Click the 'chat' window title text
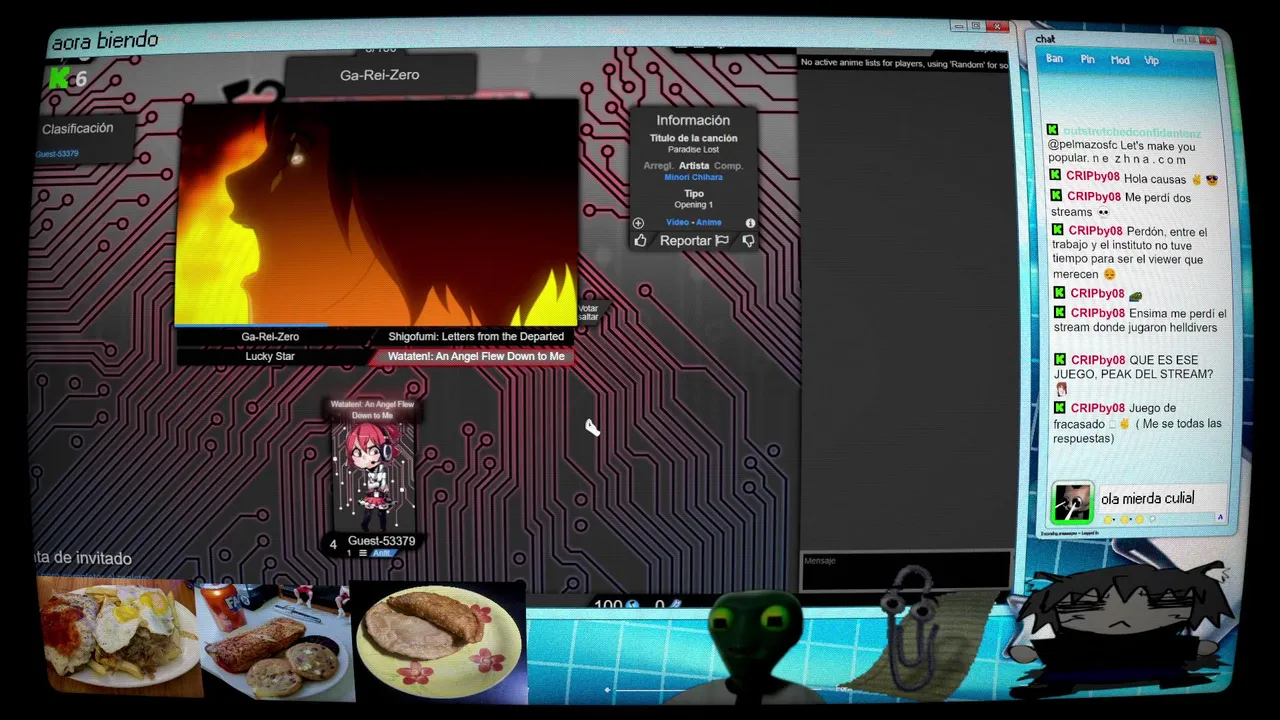This screenshot has width=1280, height=720. click(x=1045, y=39)
